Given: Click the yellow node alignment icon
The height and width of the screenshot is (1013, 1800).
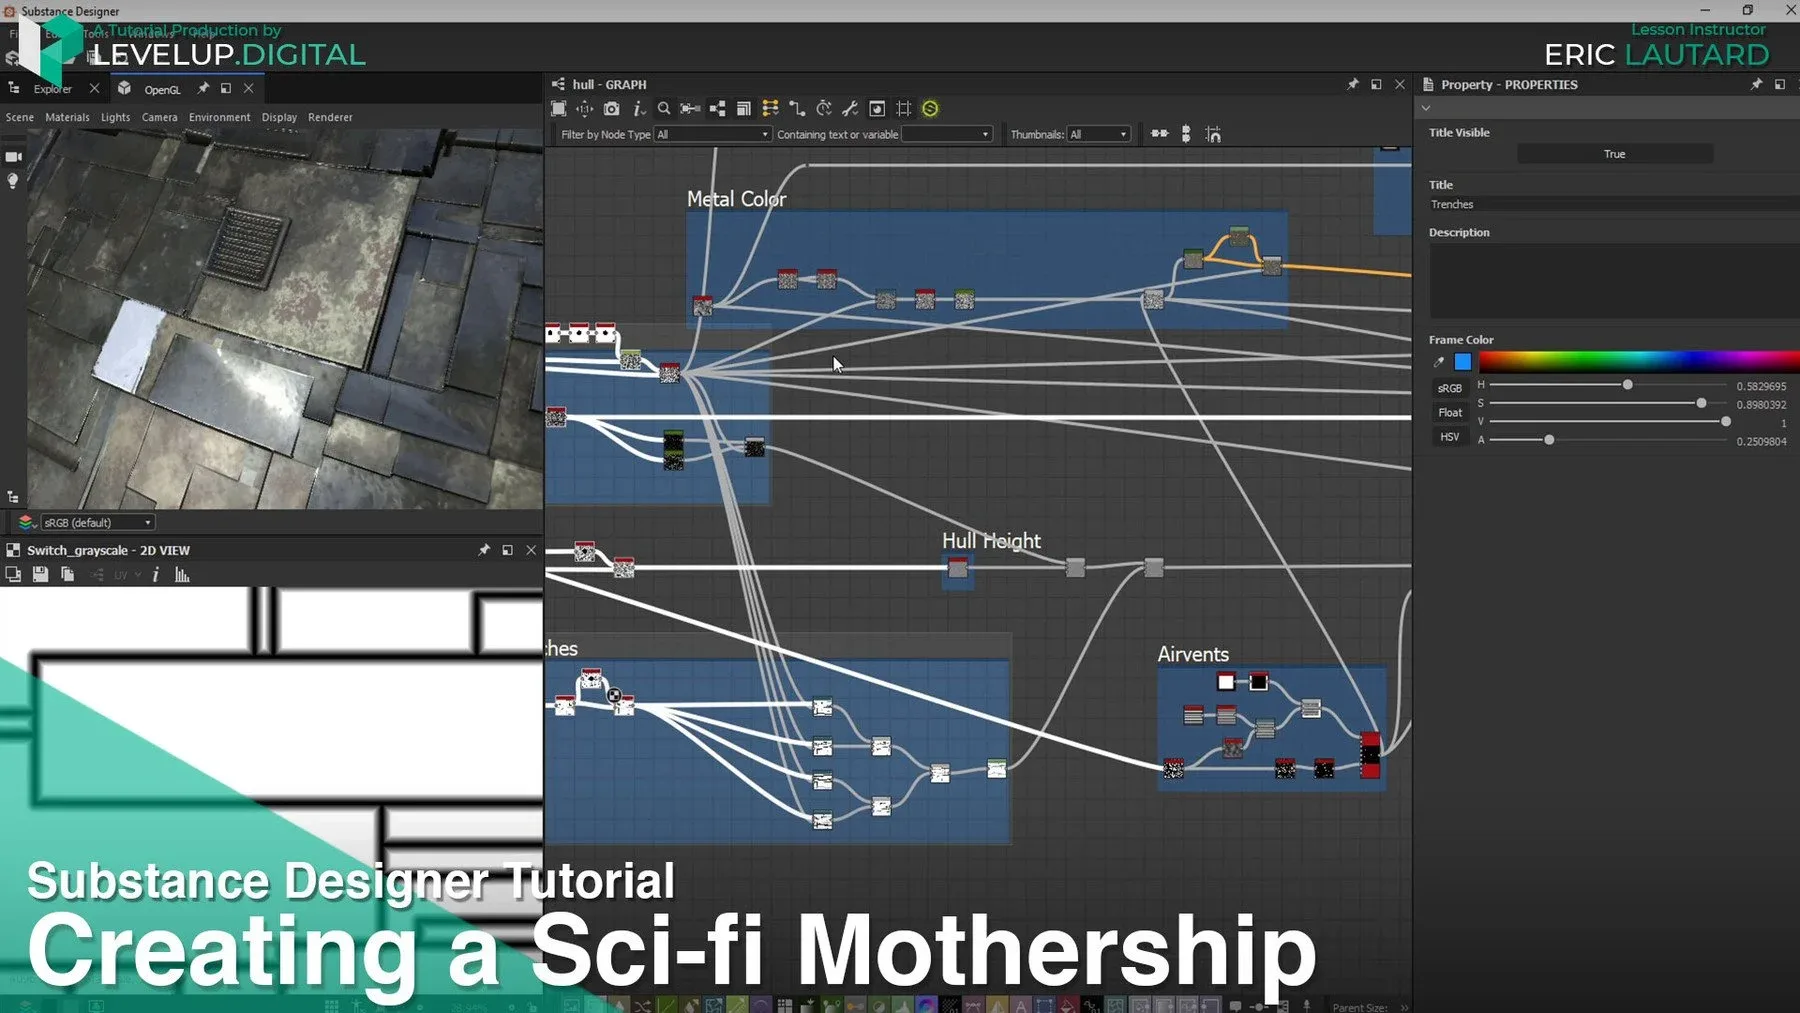Looking at the screenshot, I should click(770, 109).
